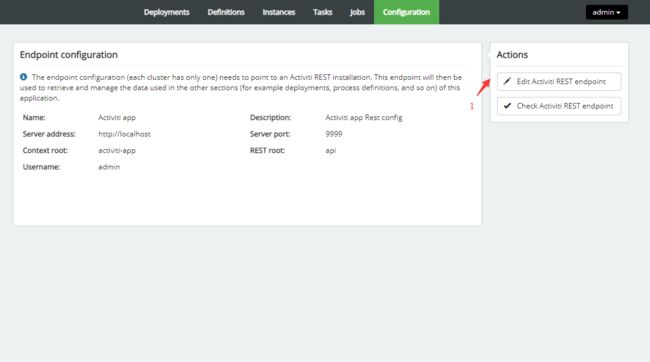The image size is (650, 362).
Task: Click the 'Context root:' label
Action: (x=45, y=151)
